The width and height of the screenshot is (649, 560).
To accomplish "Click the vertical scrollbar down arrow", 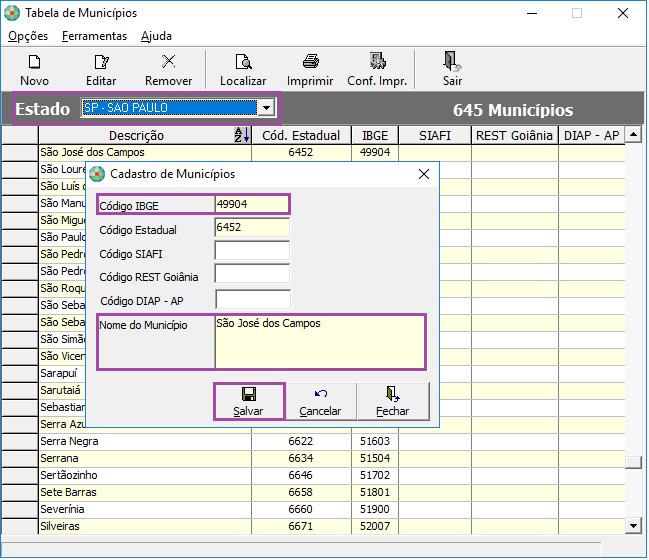I will click(632, 525).
